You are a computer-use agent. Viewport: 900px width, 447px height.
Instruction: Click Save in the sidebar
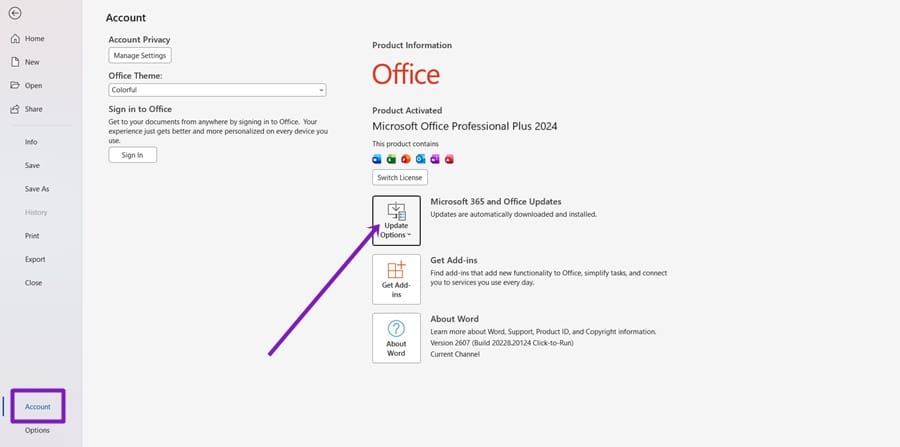(32, 165)
